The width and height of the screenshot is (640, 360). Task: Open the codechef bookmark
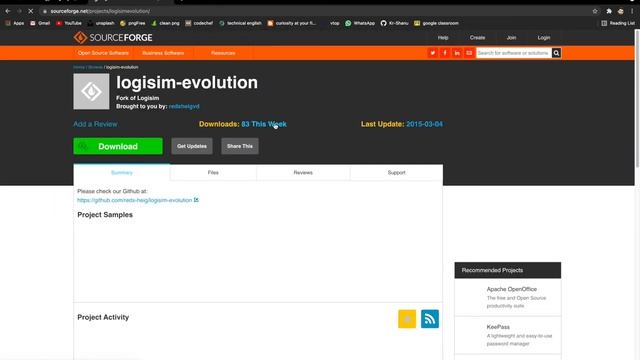coord(199,23)
